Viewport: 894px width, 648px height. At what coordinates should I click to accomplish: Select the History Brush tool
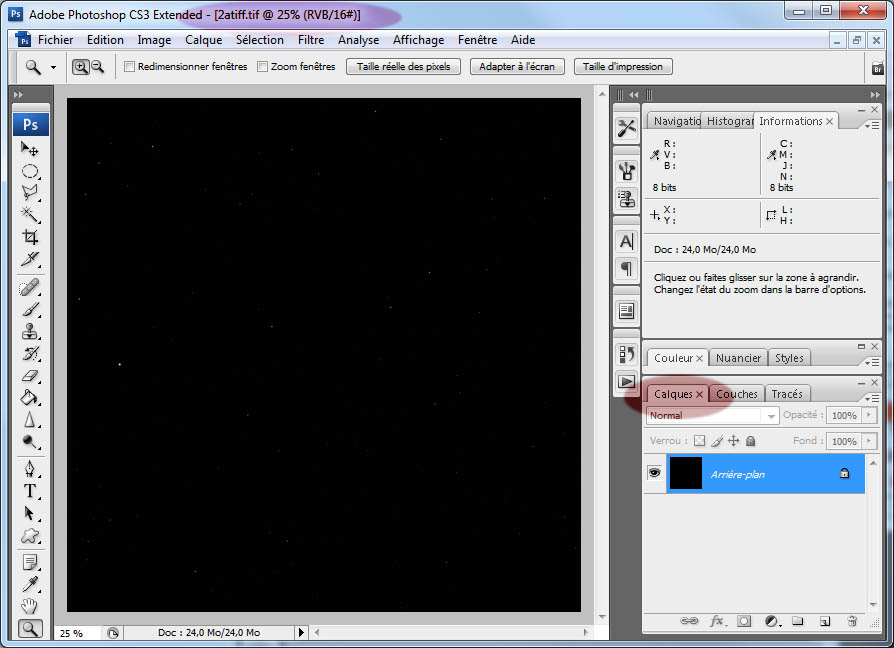pyautogui.click(x=30, y=354)
